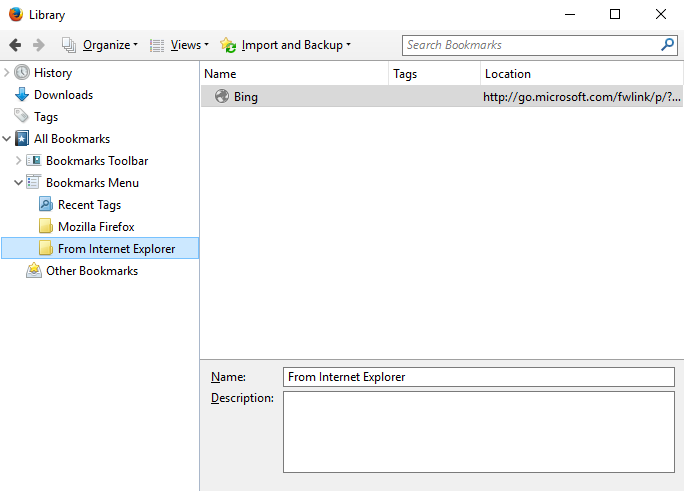Expand the History tree node
Screen dimensions: 684x491
7,73
